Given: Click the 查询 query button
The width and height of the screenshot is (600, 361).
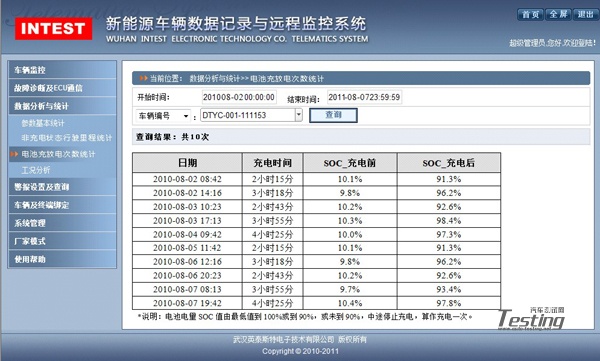Looking at the screenshot, I should pyautogui.click(x=333, y=115).
